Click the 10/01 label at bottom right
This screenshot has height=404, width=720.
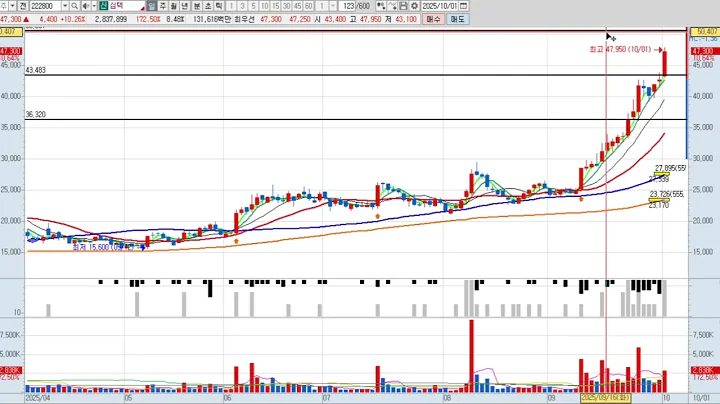(701, 398)
